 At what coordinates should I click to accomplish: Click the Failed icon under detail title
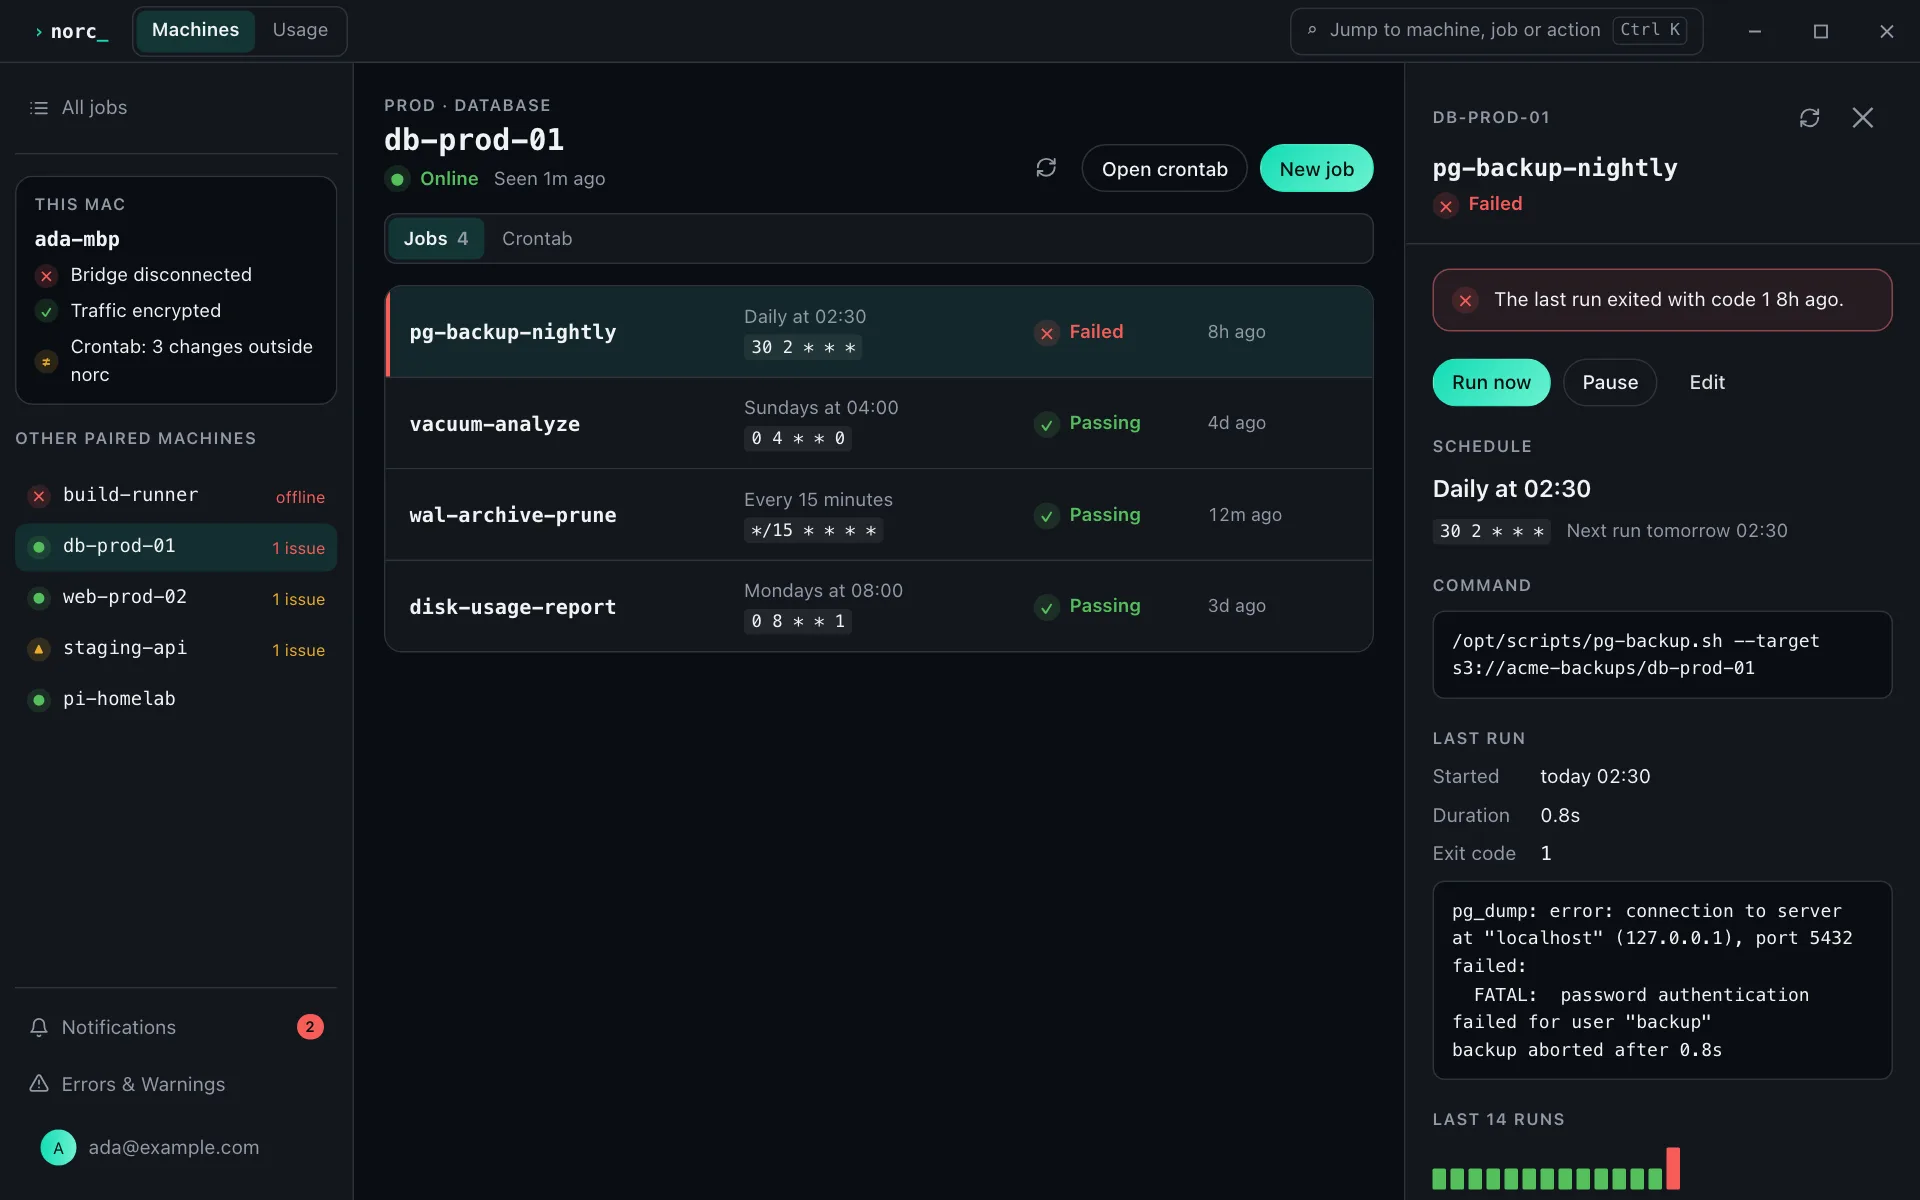pyautogui.click(x=1445, y=206)
